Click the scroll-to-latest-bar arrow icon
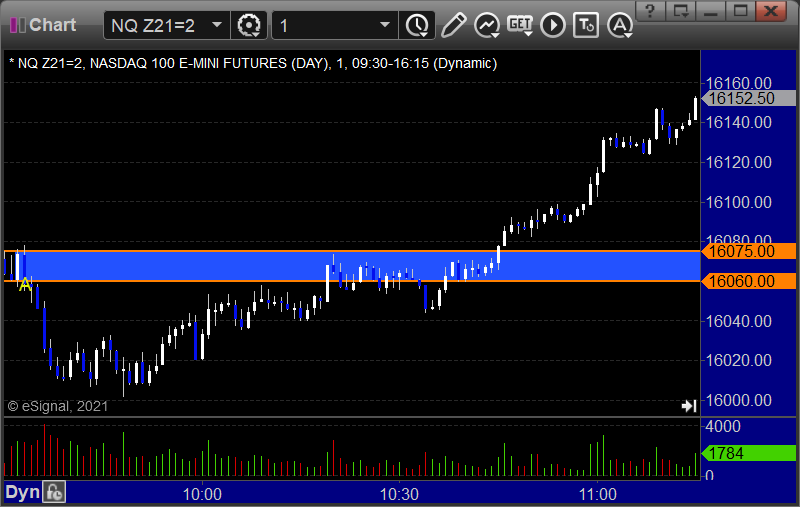The image size is (800, 507). 689,406
